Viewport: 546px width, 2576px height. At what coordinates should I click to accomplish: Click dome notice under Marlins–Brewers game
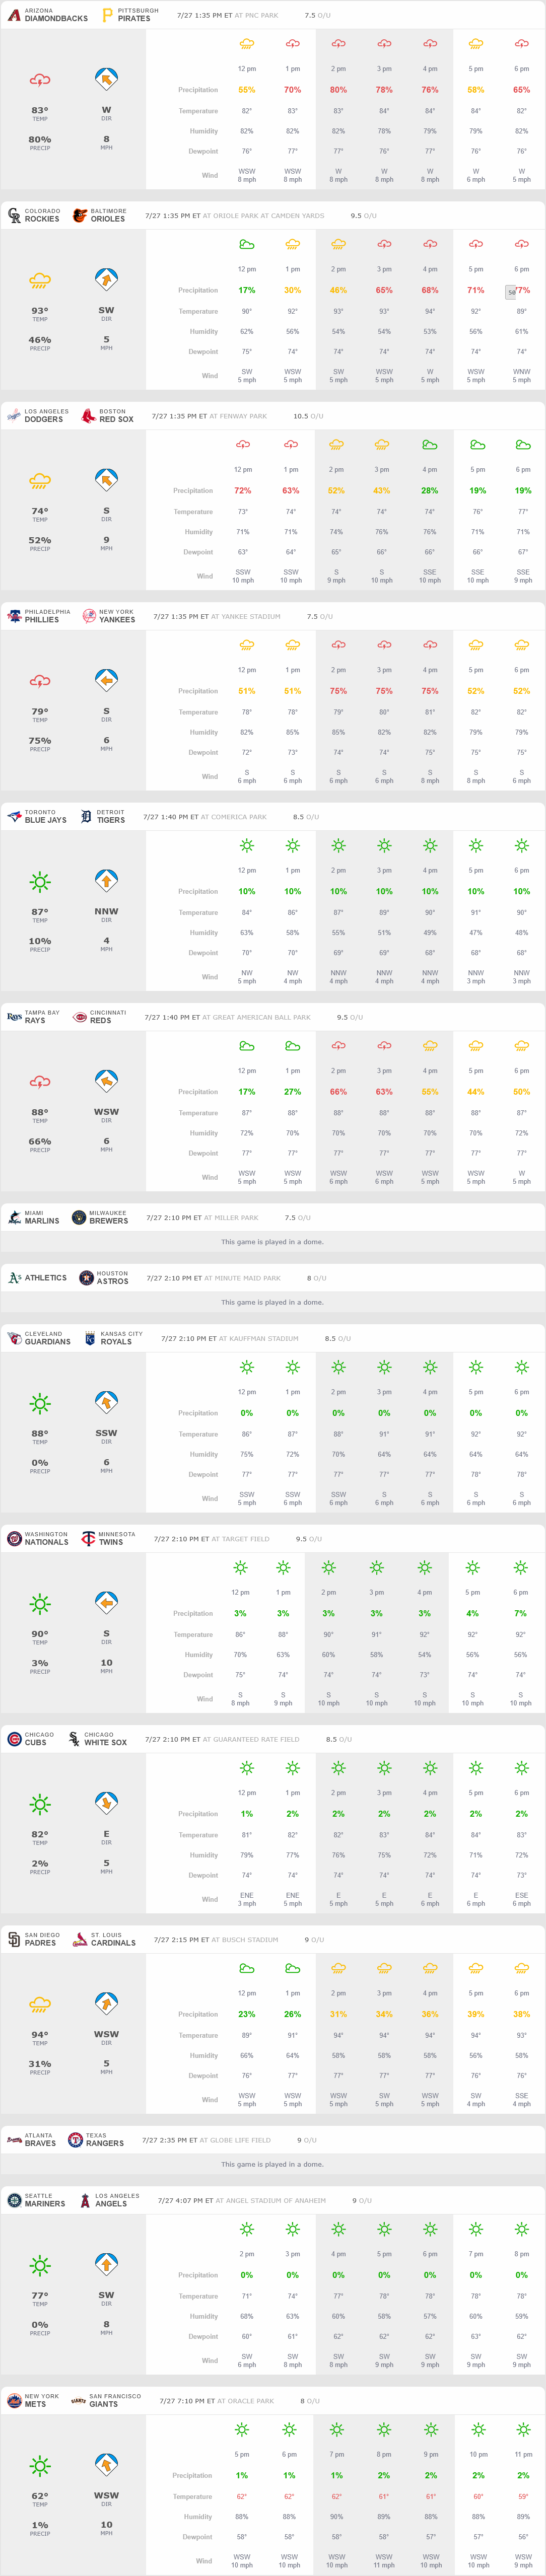(272, 1242)
